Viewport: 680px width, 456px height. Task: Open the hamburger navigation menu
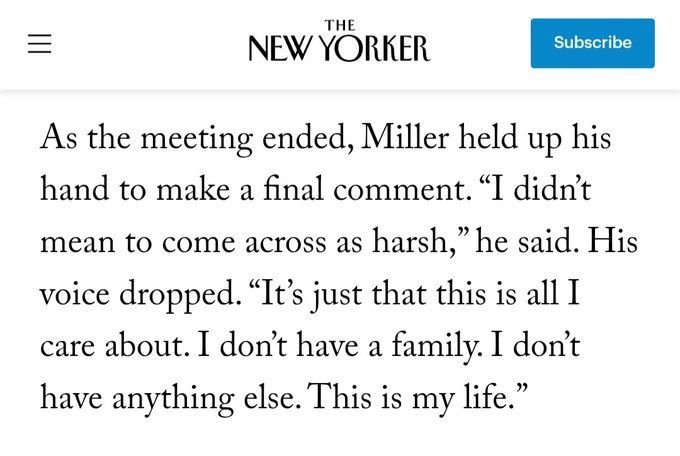point(39,45)
